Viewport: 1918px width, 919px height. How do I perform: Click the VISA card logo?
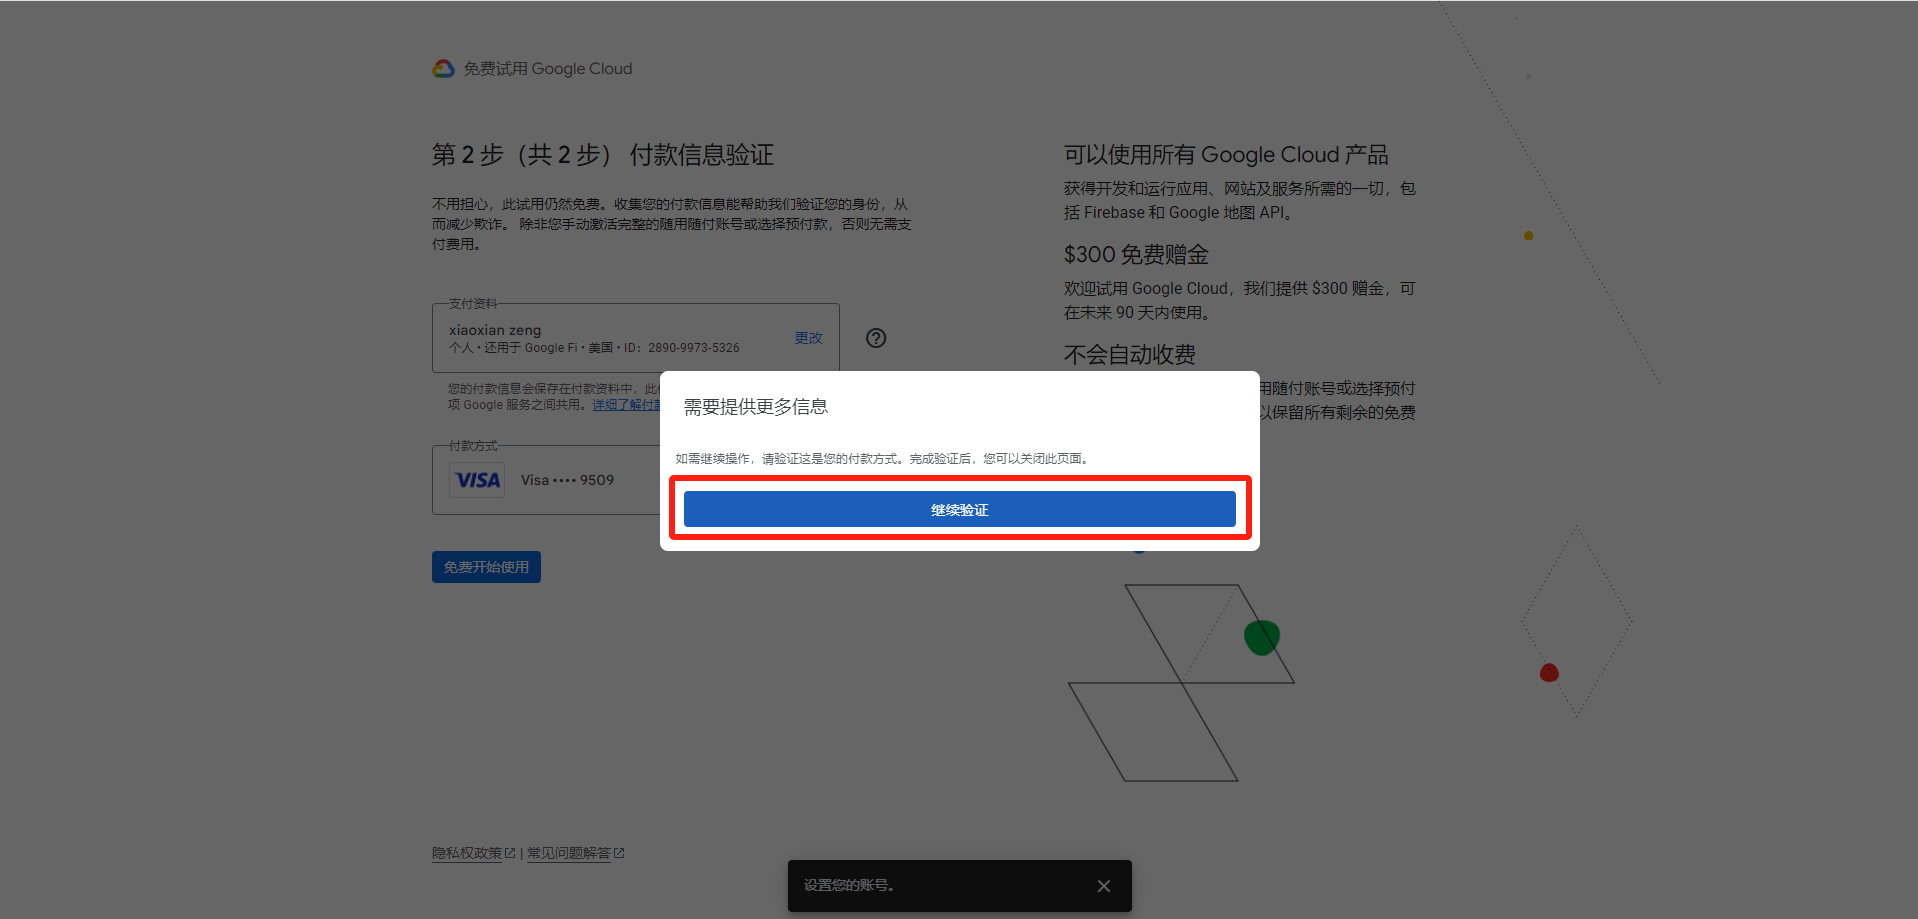pos(477,480)
